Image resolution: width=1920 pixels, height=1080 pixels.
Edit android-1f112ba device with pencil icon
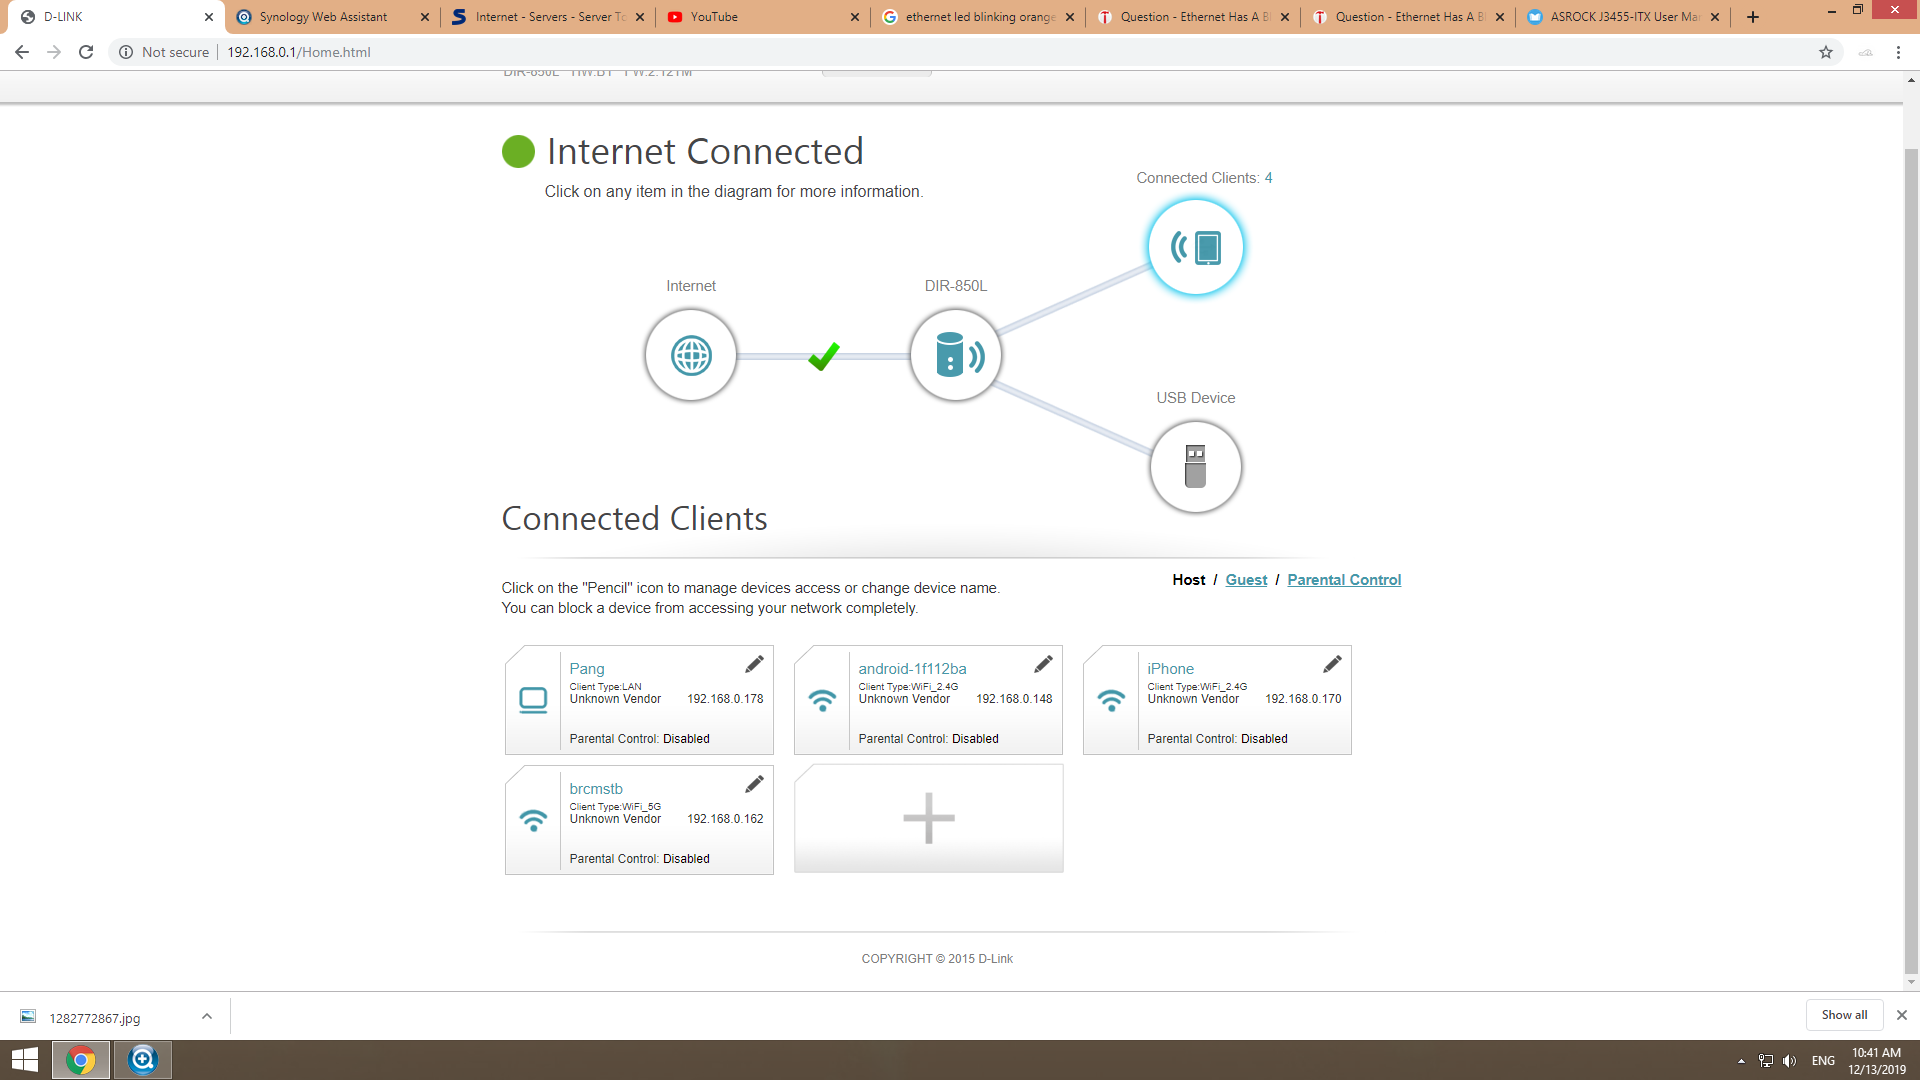[1043, 664]
